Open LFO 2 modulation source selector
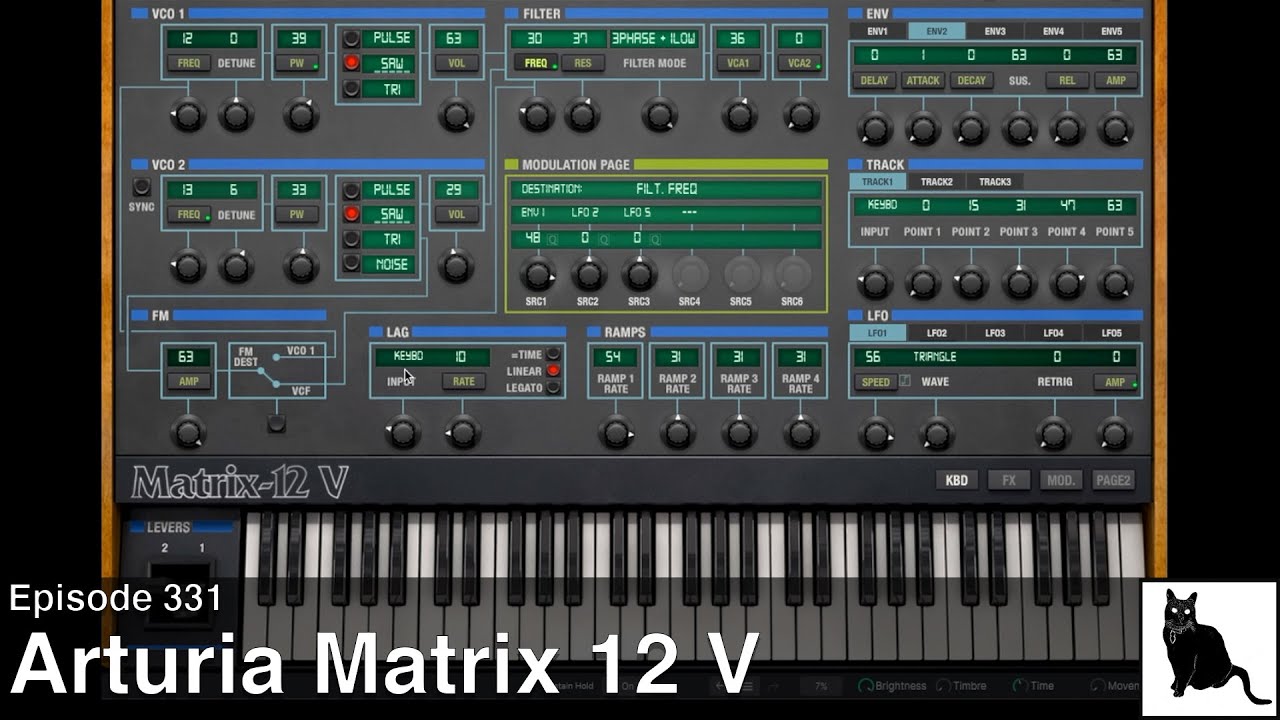The width and height of the screenshot is (1280, 720). coord(585,213)
